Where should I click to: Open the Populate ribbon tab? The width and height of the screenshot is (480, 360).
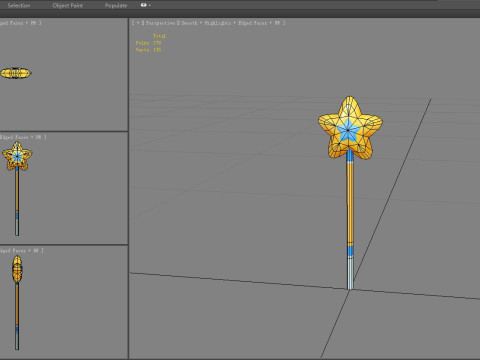(116, 5)
